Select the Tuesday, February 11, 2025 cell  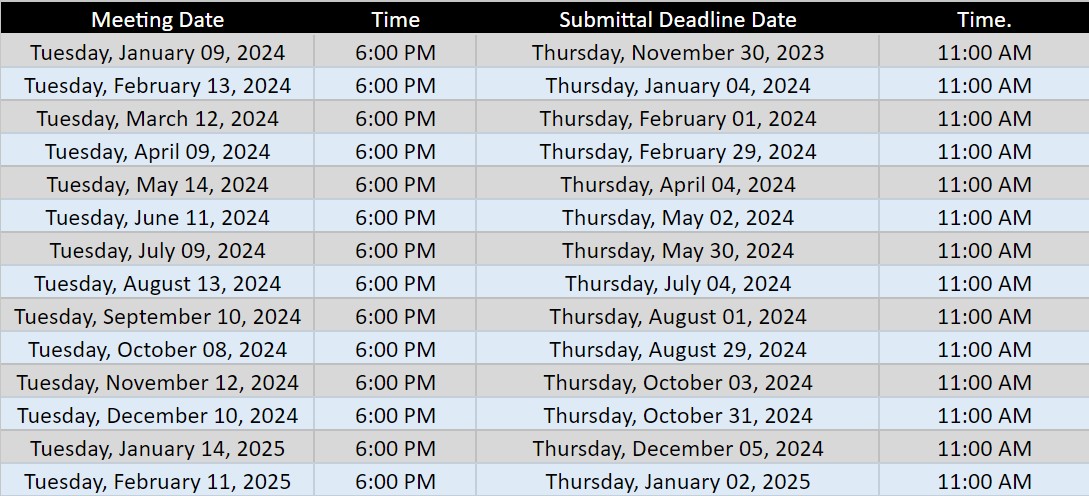(157, 482)
